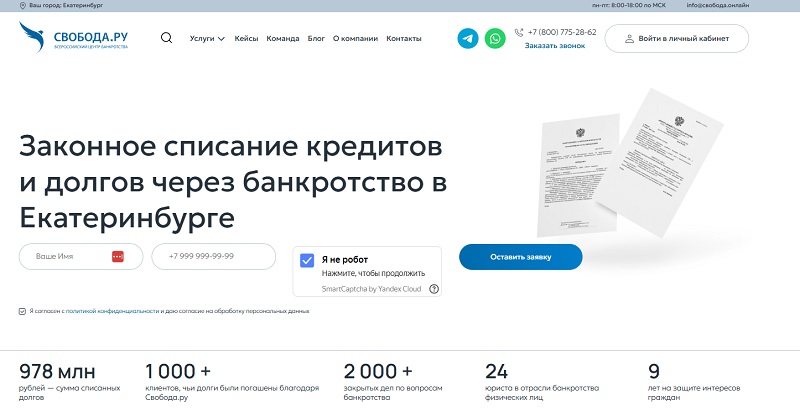Image resolution: width=800 pixels, height=417 pixels.
Task: Click the "2 000 +" closed cases statistic
Action: [378, 371]
